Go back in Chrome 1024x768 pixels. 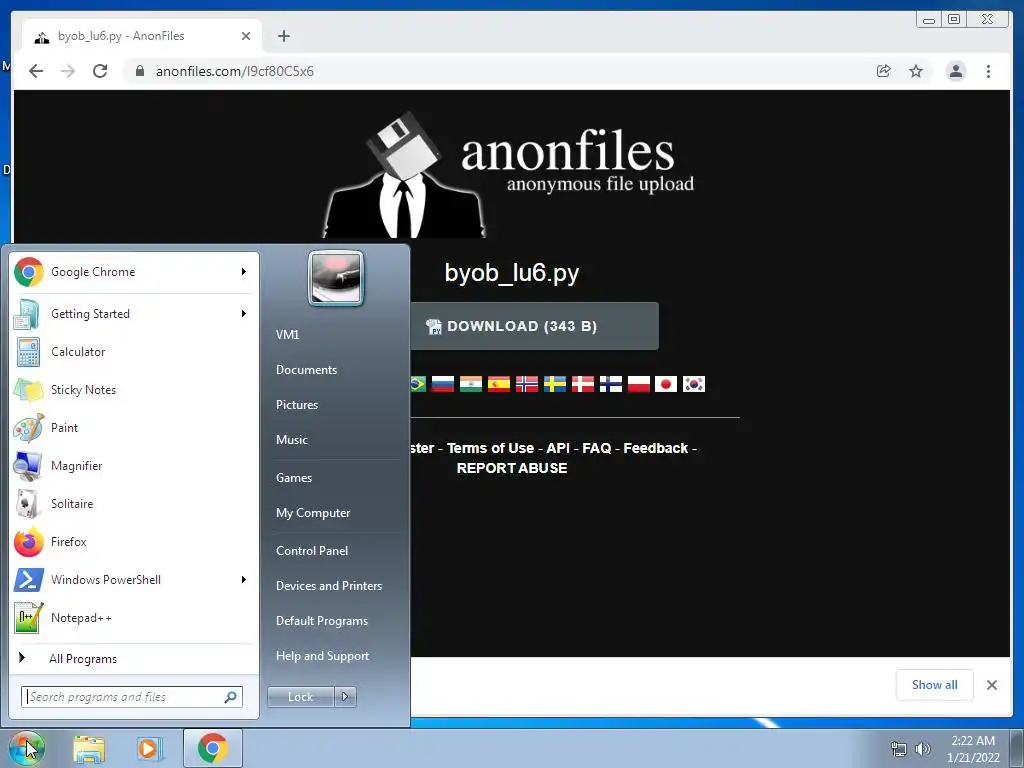pyautogui.click(x=36, y=71)
